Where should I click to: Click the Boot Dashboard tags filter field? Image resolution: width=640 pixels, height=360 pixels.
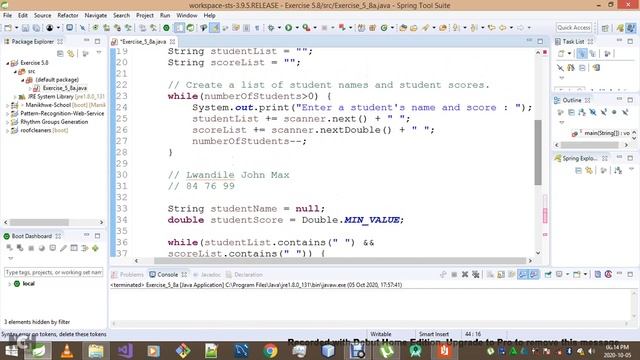pos(53,272)
